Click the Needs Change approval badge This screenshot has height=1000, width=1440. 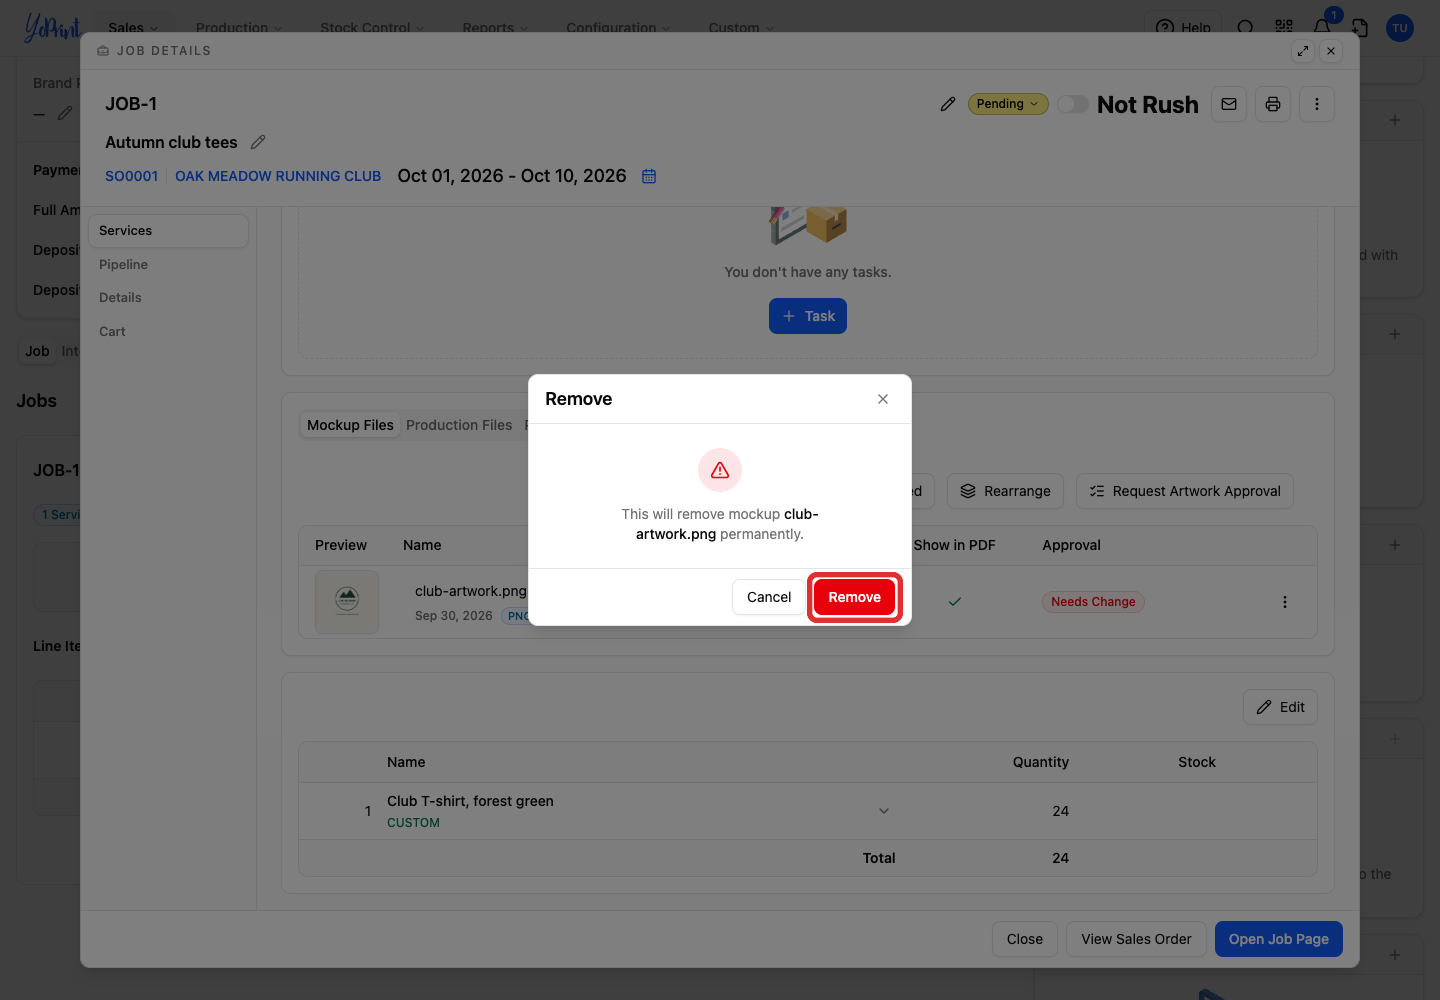coord(1093,602)
